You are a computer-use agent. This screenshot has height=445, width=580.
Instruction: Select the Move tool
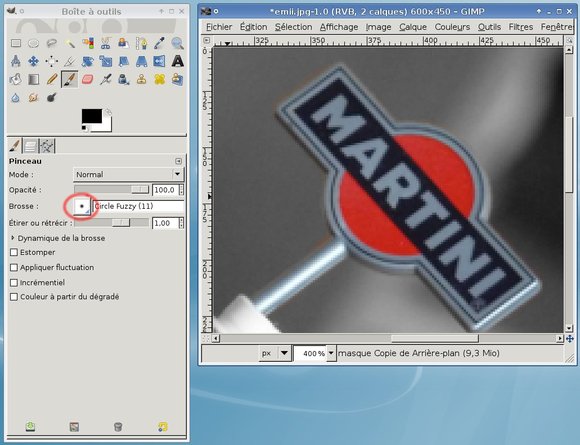click(34, 61)
